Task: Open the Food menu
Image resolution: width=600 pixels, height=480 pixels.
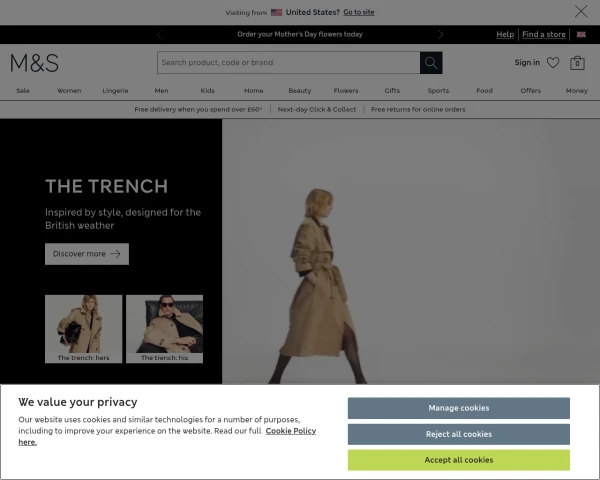Action: coord(484,91)
